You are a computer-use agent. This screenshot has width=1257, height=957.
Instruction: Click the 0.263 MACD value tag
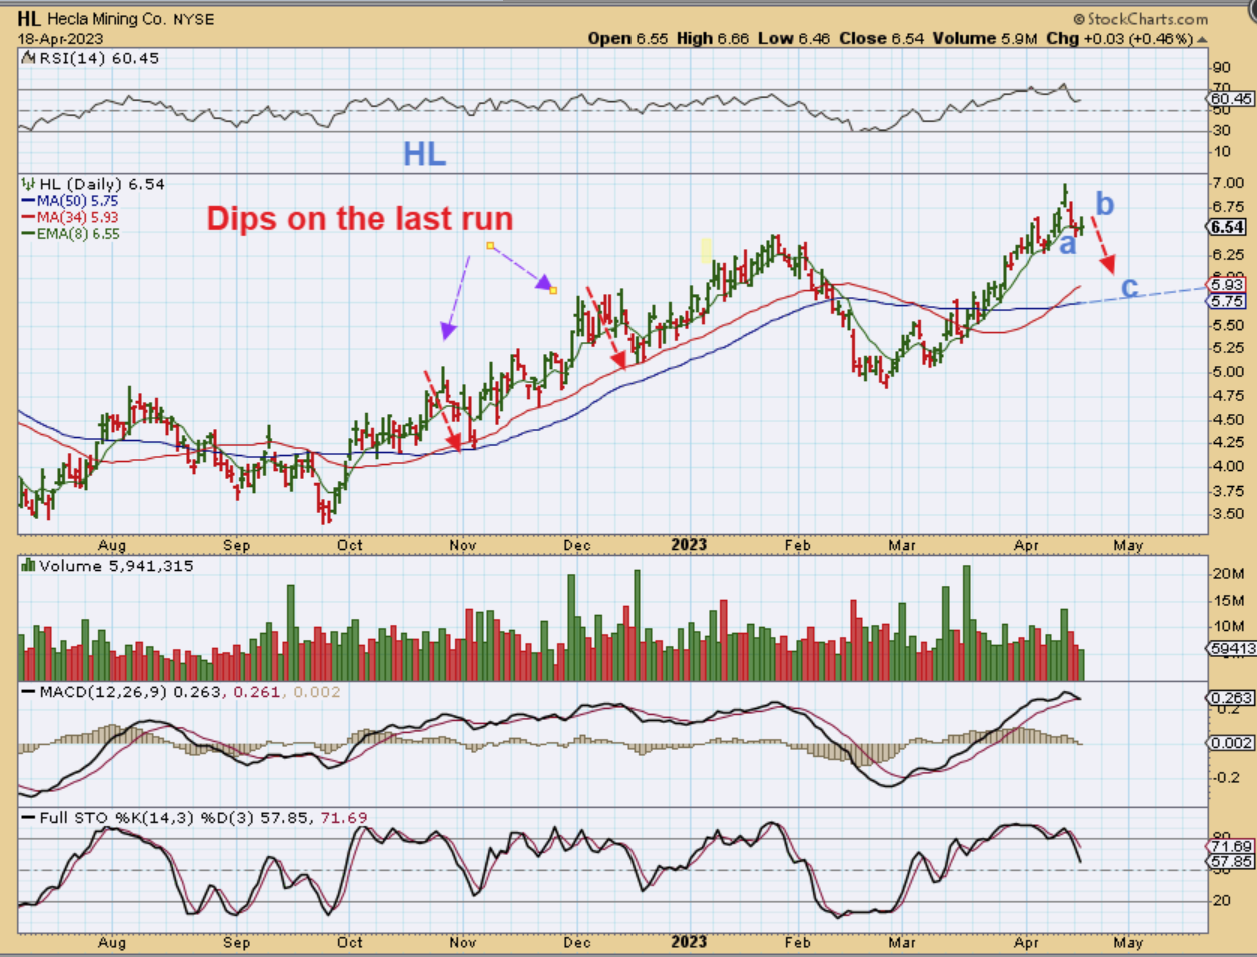click(x=1231, y=698)
